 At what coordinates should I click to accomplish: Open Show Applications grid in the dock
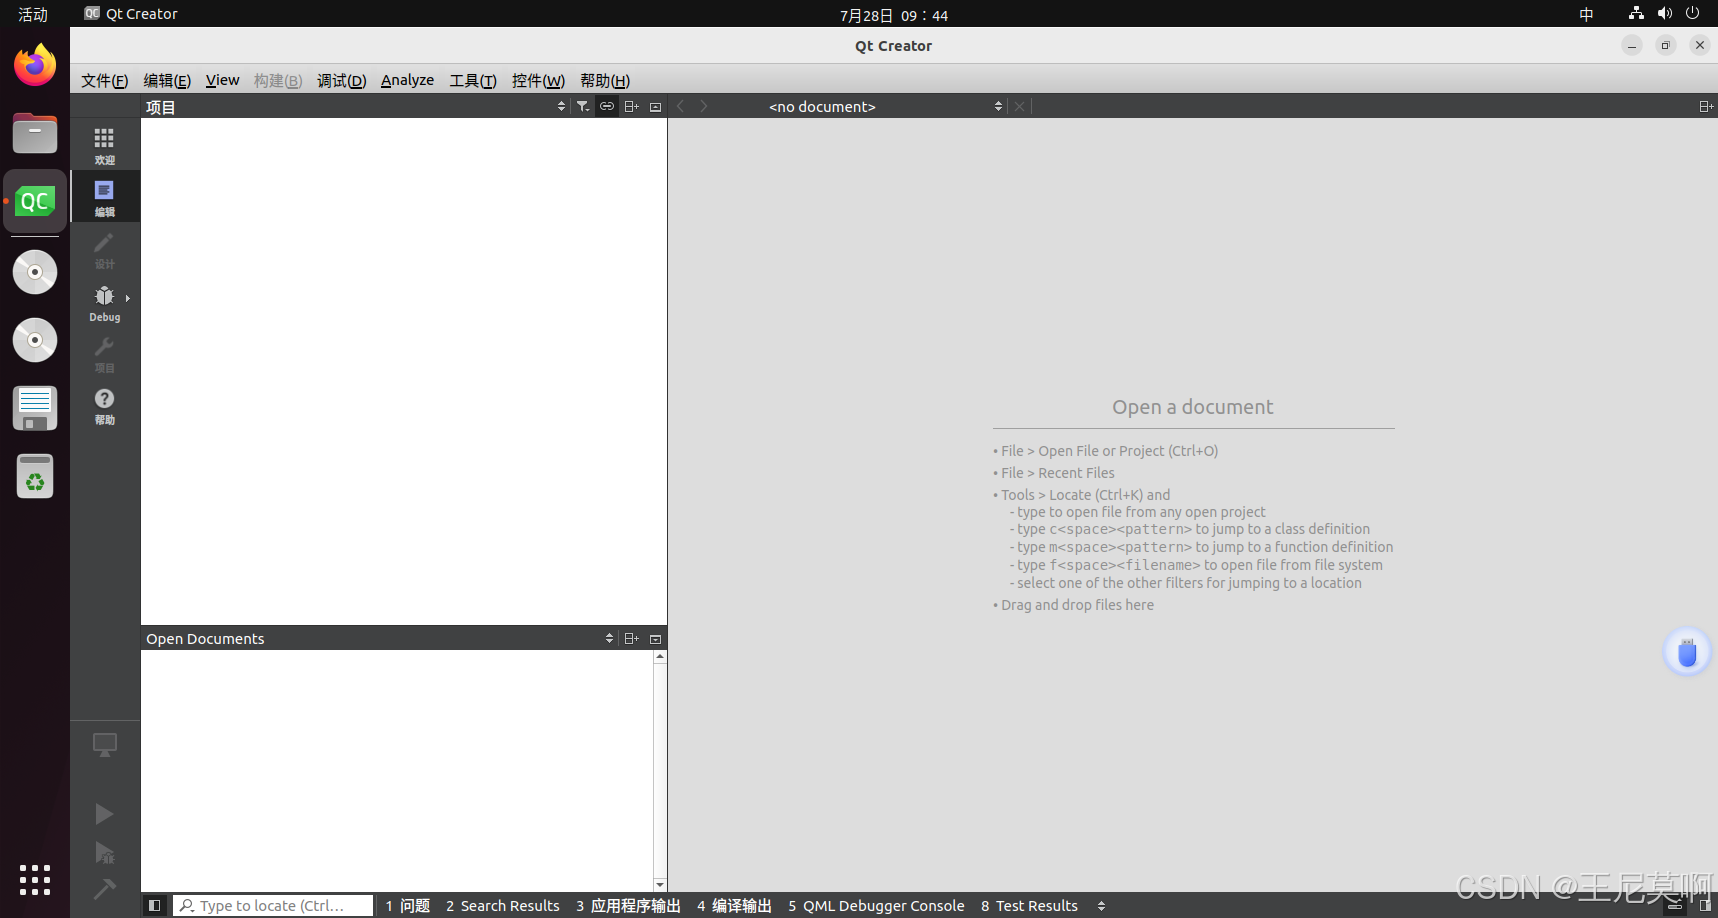[x=35, y=880]
